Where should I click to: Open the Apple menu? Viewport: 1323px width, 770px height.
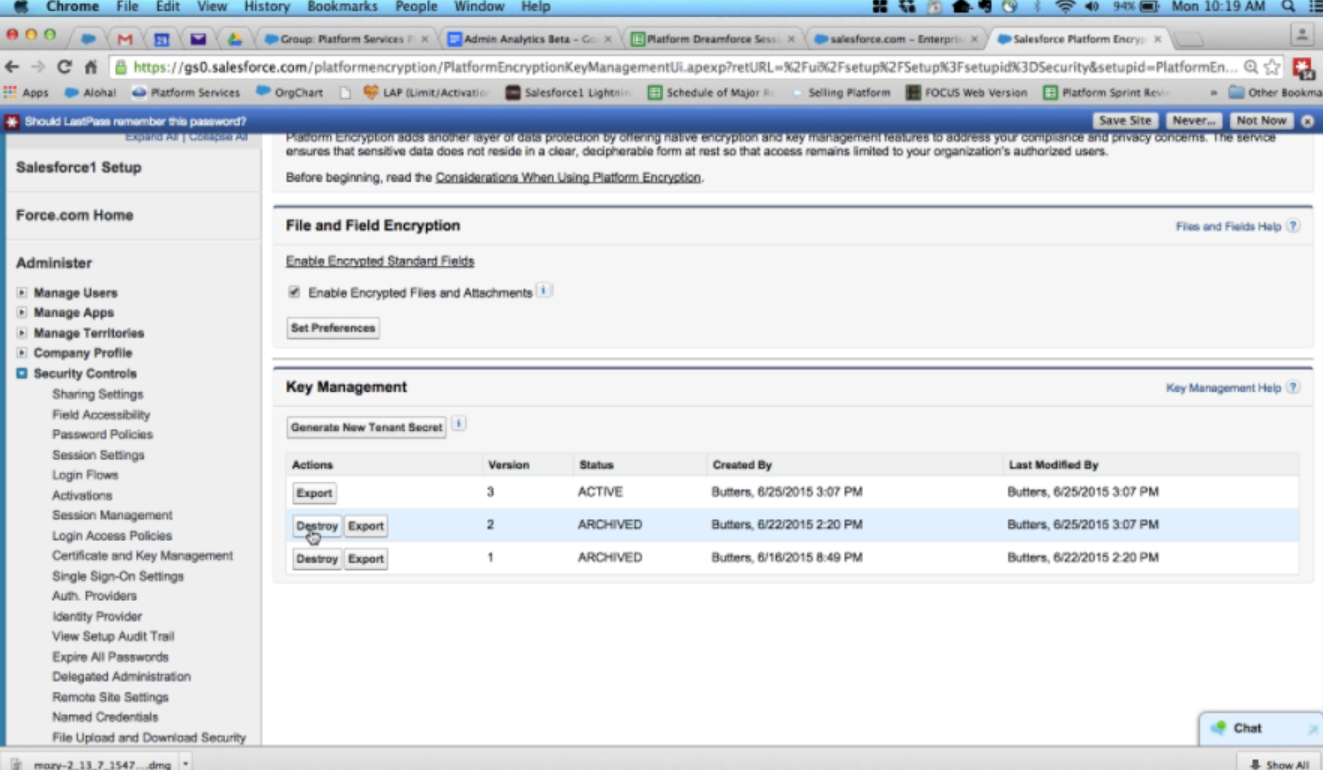tap(20, 7)
